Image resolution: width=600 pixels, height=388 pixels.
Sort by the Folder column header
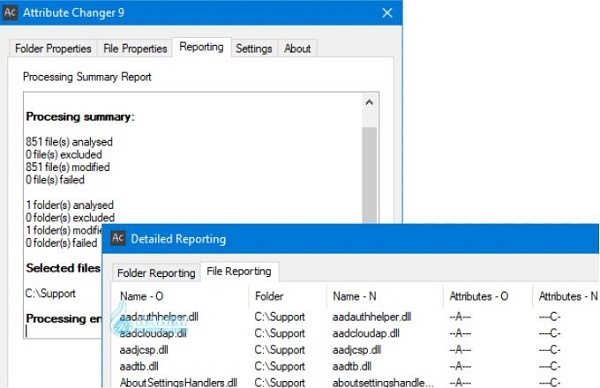(x=269, y=296)
